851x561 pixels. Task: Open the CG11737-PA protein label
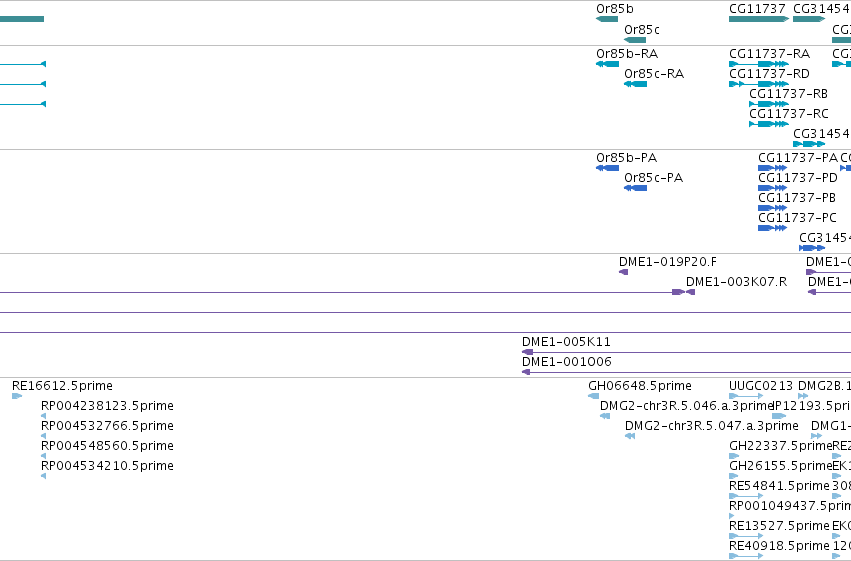coord(798,158)
